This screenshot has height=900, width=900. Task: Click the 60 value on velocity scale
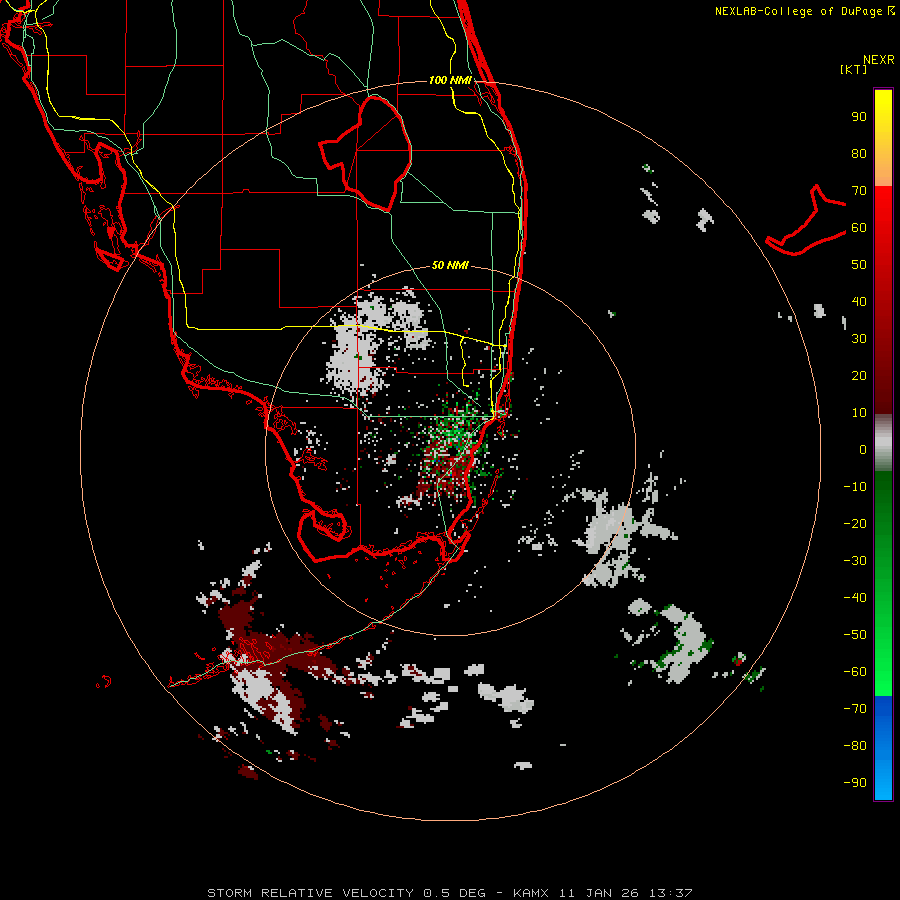click(x=859, y=228)
